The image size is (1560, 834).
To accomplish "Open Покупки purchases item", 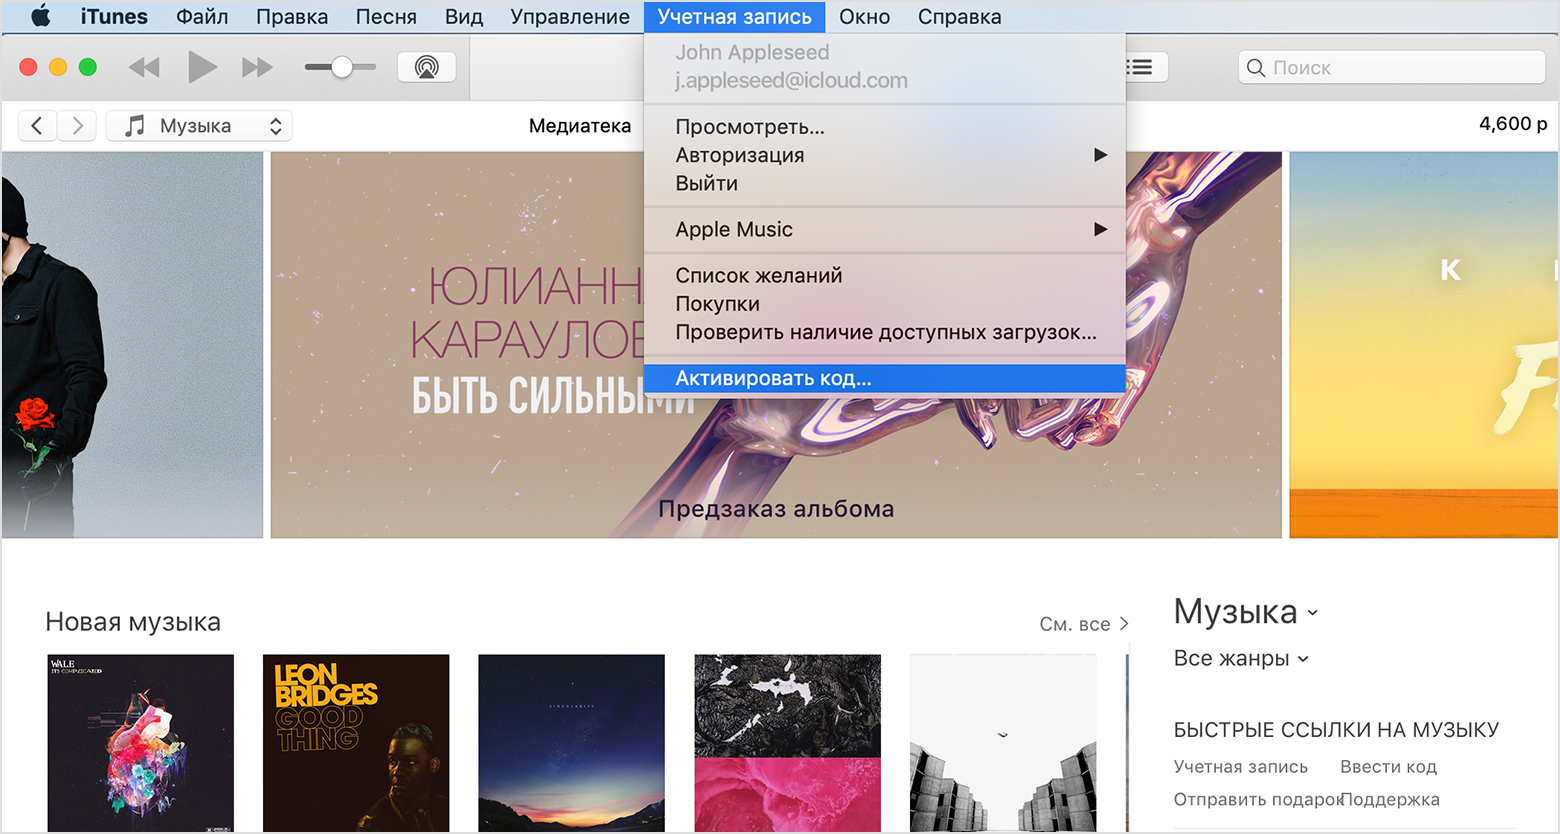I will coord(885,303).
